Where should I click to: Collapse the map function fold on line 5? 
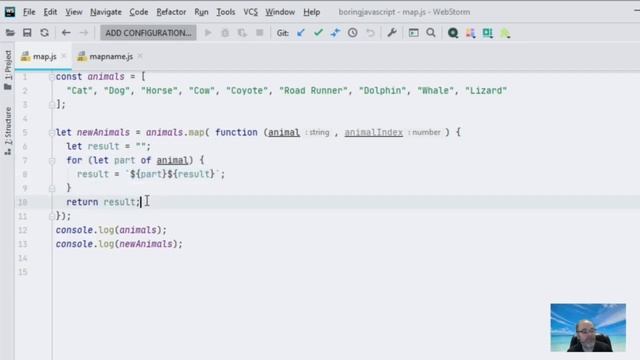point(51,132)
